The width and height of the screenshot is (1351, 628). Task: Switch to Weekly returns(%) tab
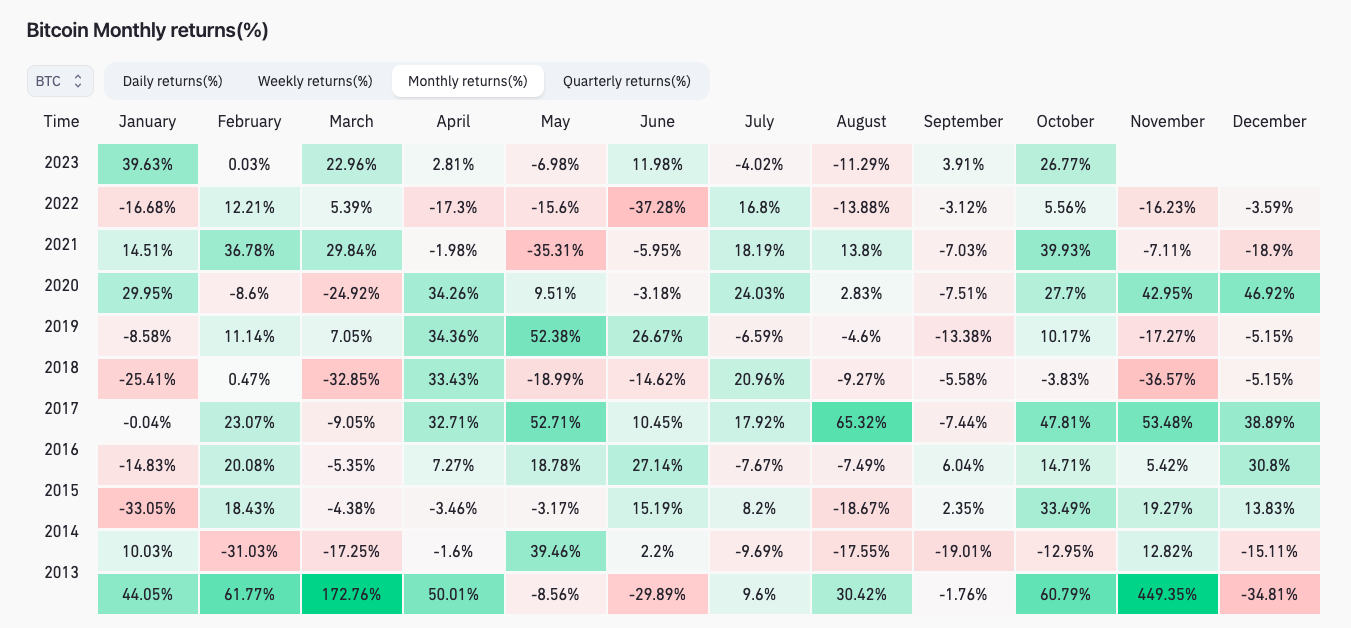point(315,81)
